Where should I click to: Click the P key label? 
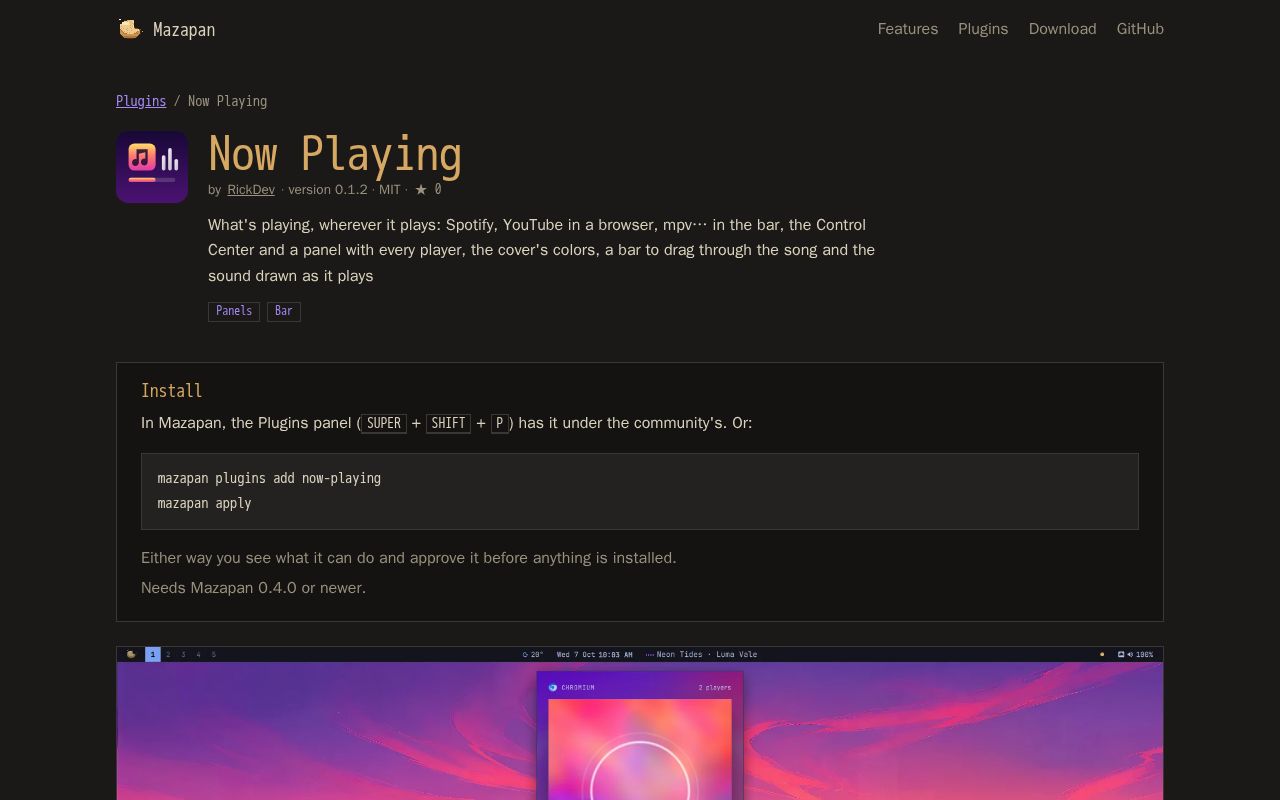point(500,423)
